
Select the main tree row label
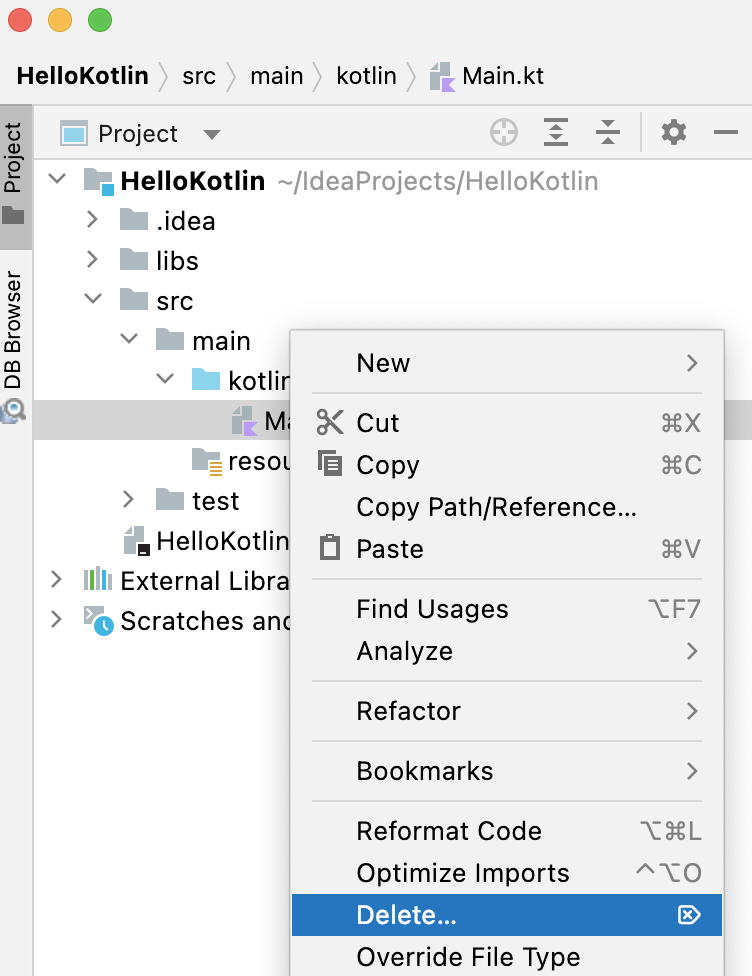pyautogui.click(x=221, y=341)
